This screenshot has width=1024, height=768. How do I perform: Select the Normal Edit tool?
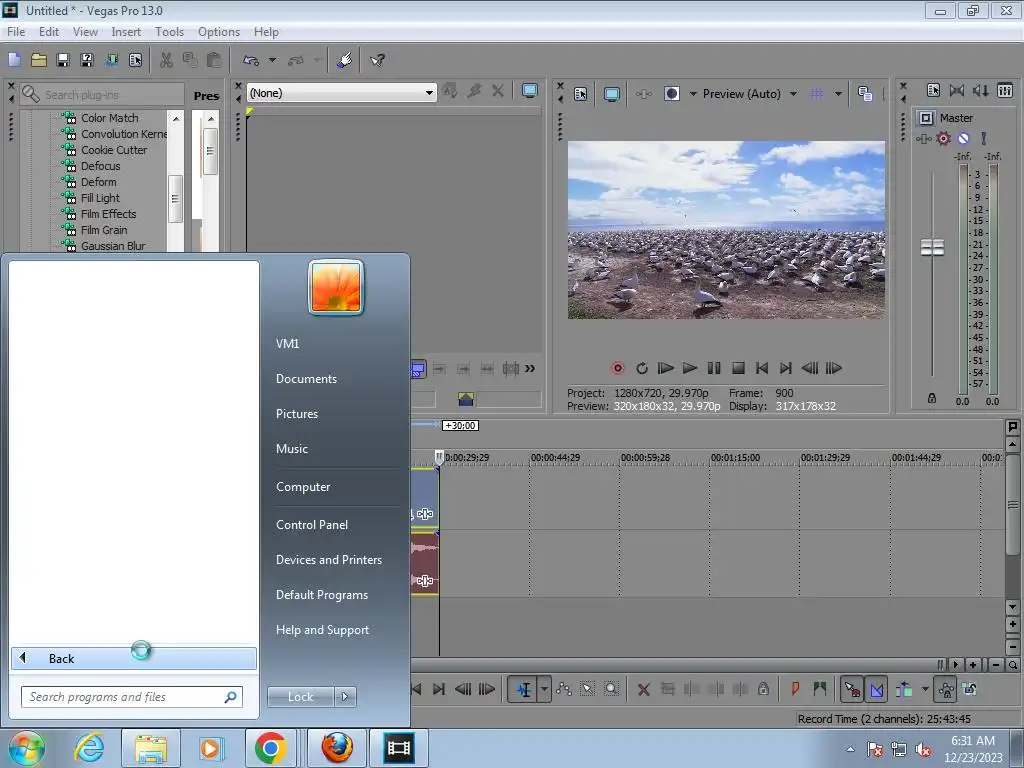pyautogui.click(x=523, y=689)
